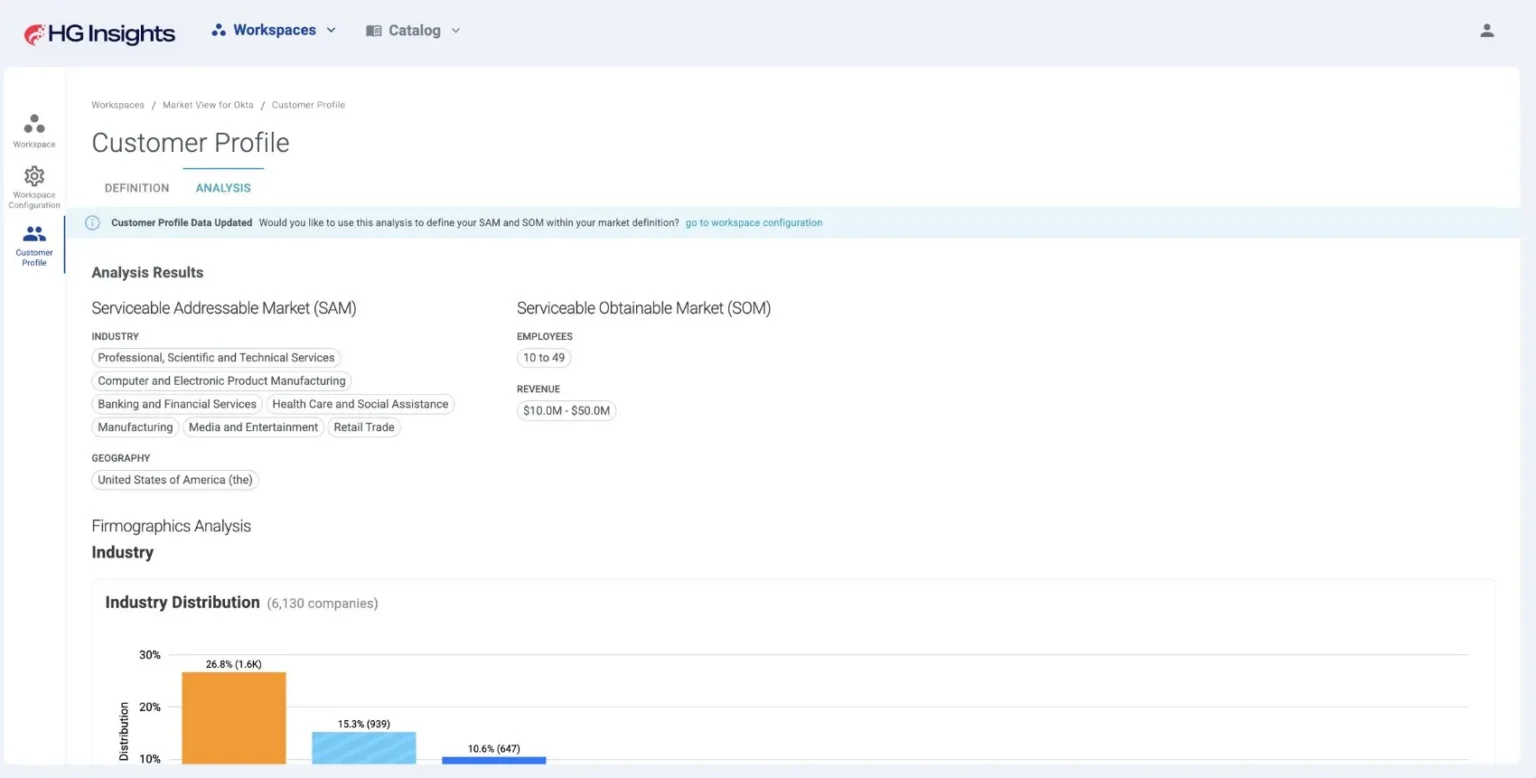This screenshot has height=778, width=1536.
Task: Select Computer and Electronic Product Manufacturing chip
Action: tap(221, 381)
